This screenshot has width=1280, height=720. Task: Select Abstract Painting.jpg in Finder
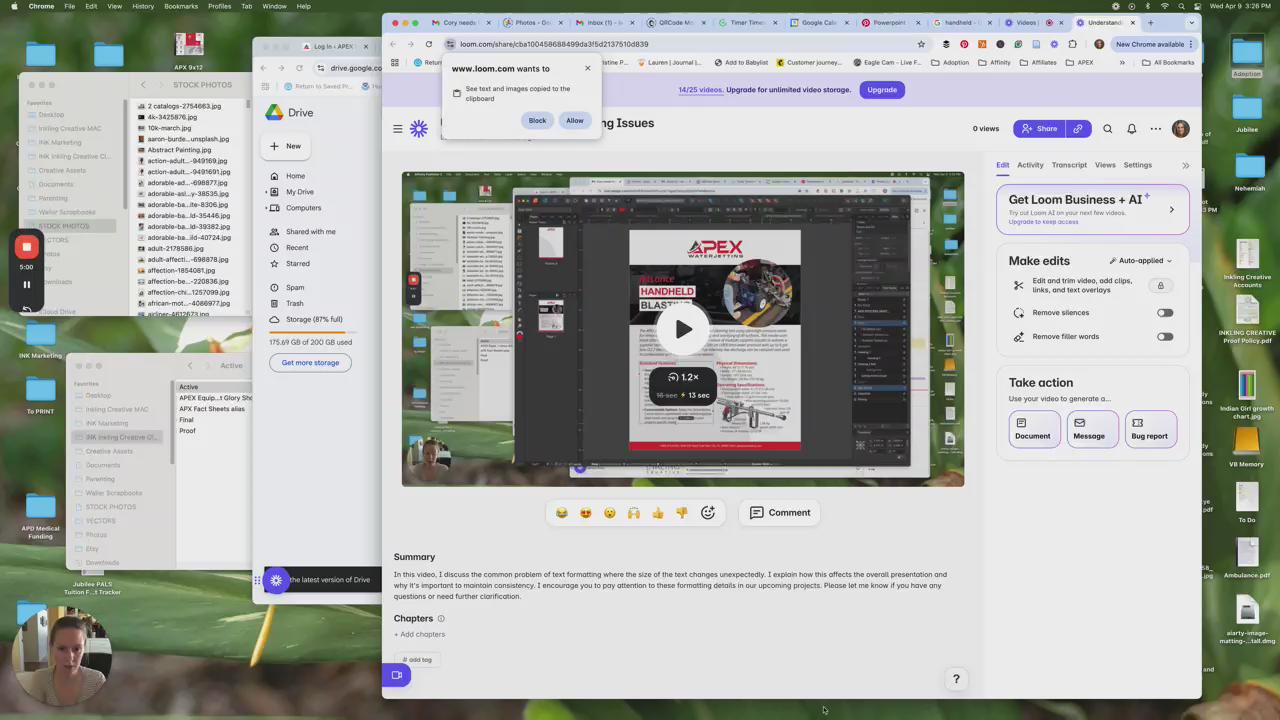[179, 150]
